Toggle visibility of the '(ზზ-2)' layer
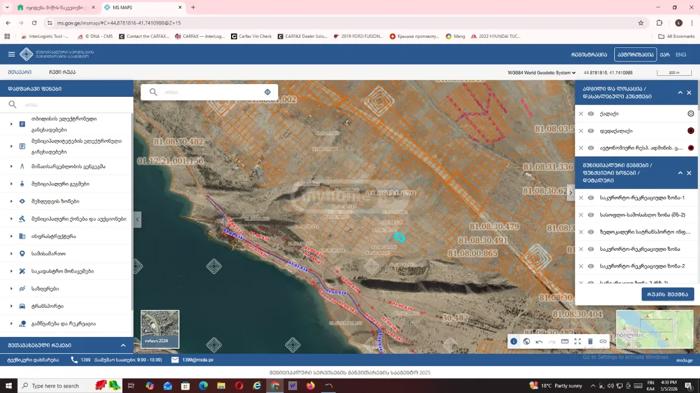The image size is (700, 393). pyautogui.click(x=591, y=215)
